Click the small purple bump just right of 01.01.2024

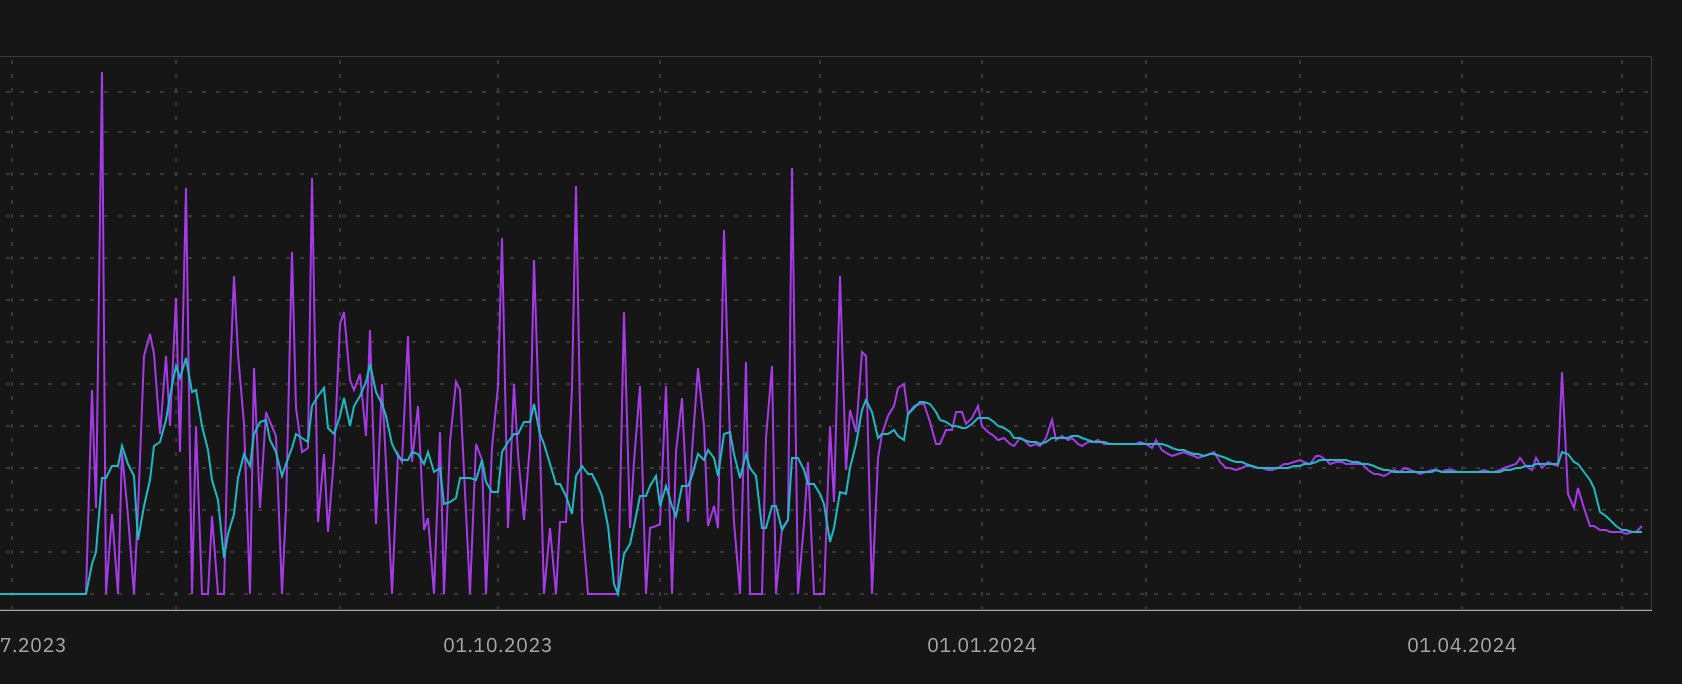pyautogui.click(x=1052, y=419)
